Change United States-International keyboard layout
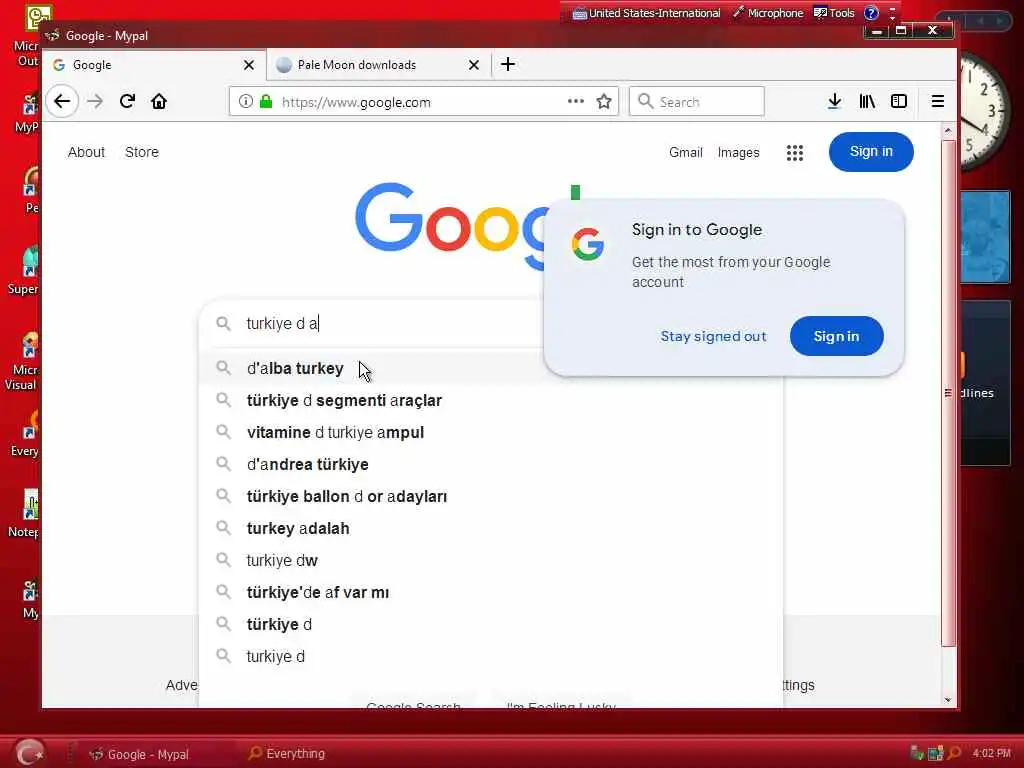The height and width of the screenshot is (768, 1024). (x=647, y=12)
